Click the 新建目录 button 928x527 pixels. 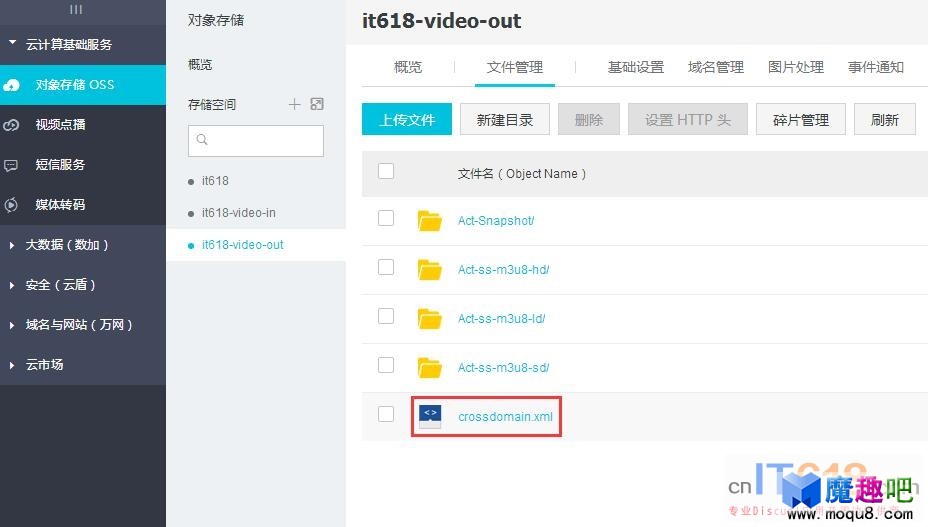(505, 120)
